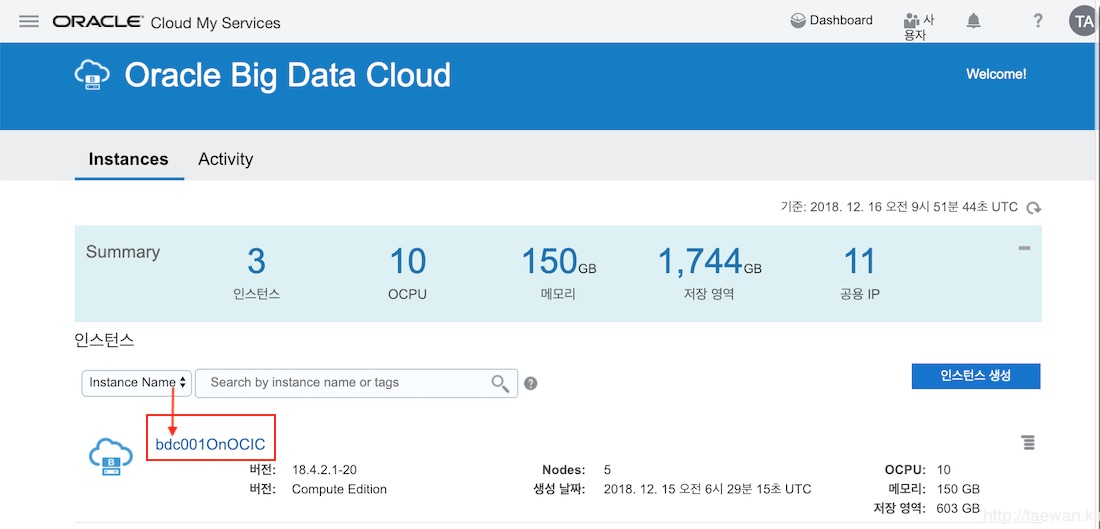Click the summary value 1,744 GB 저장 영역
The width and height of the screenshot is (1100, 529).
[x=709, y=275]
